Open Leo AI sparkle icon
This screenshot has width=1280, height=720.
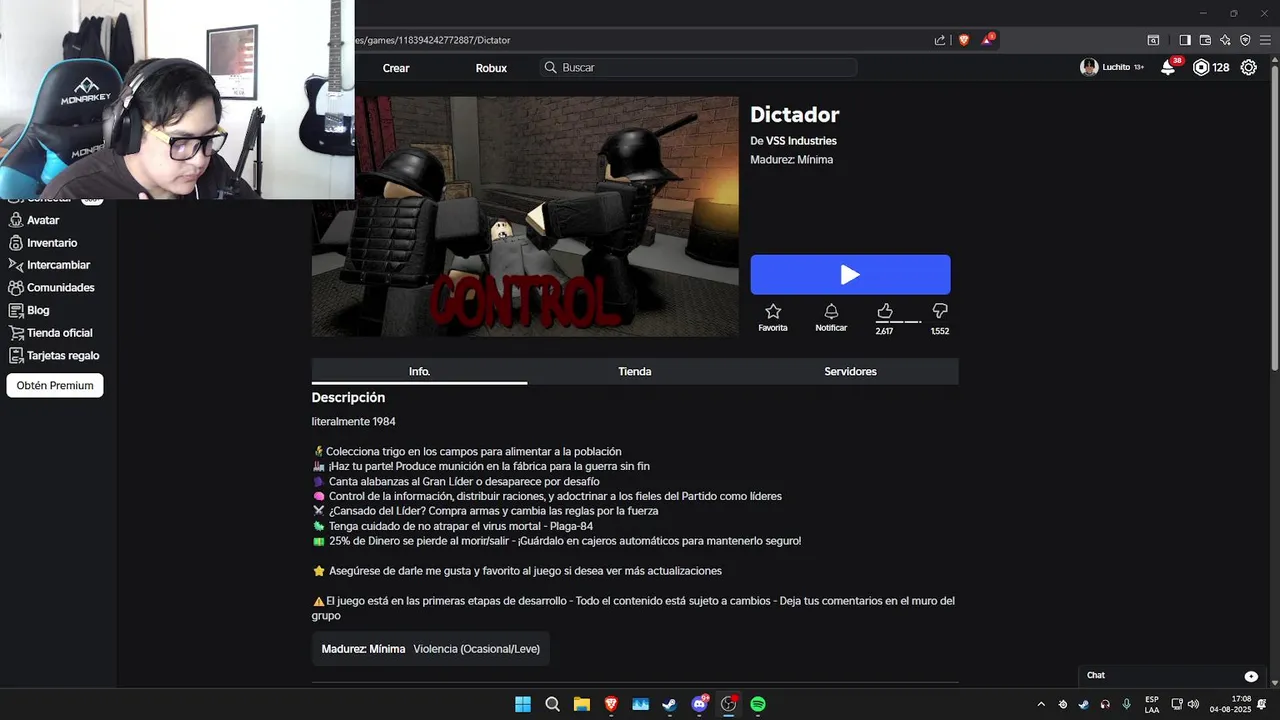1225,40
